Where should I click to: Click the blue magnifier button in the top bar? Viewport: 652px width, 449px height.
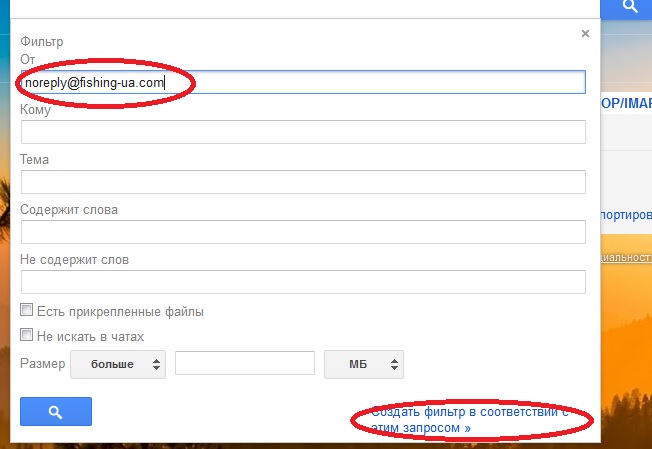point(630,7)
